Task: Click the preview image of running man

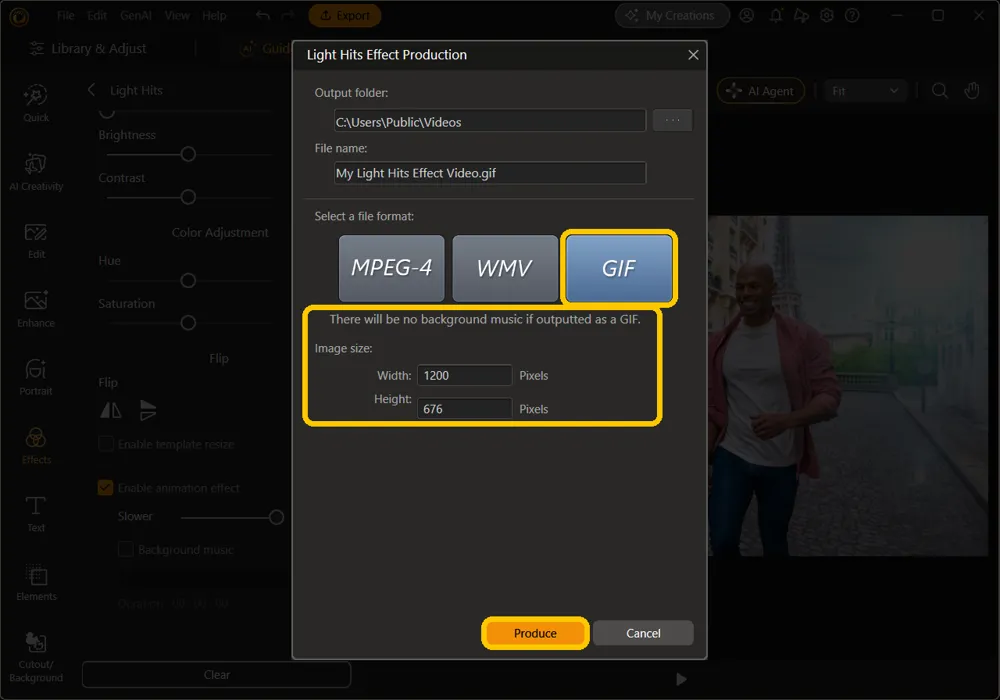Action: [848, 386]
